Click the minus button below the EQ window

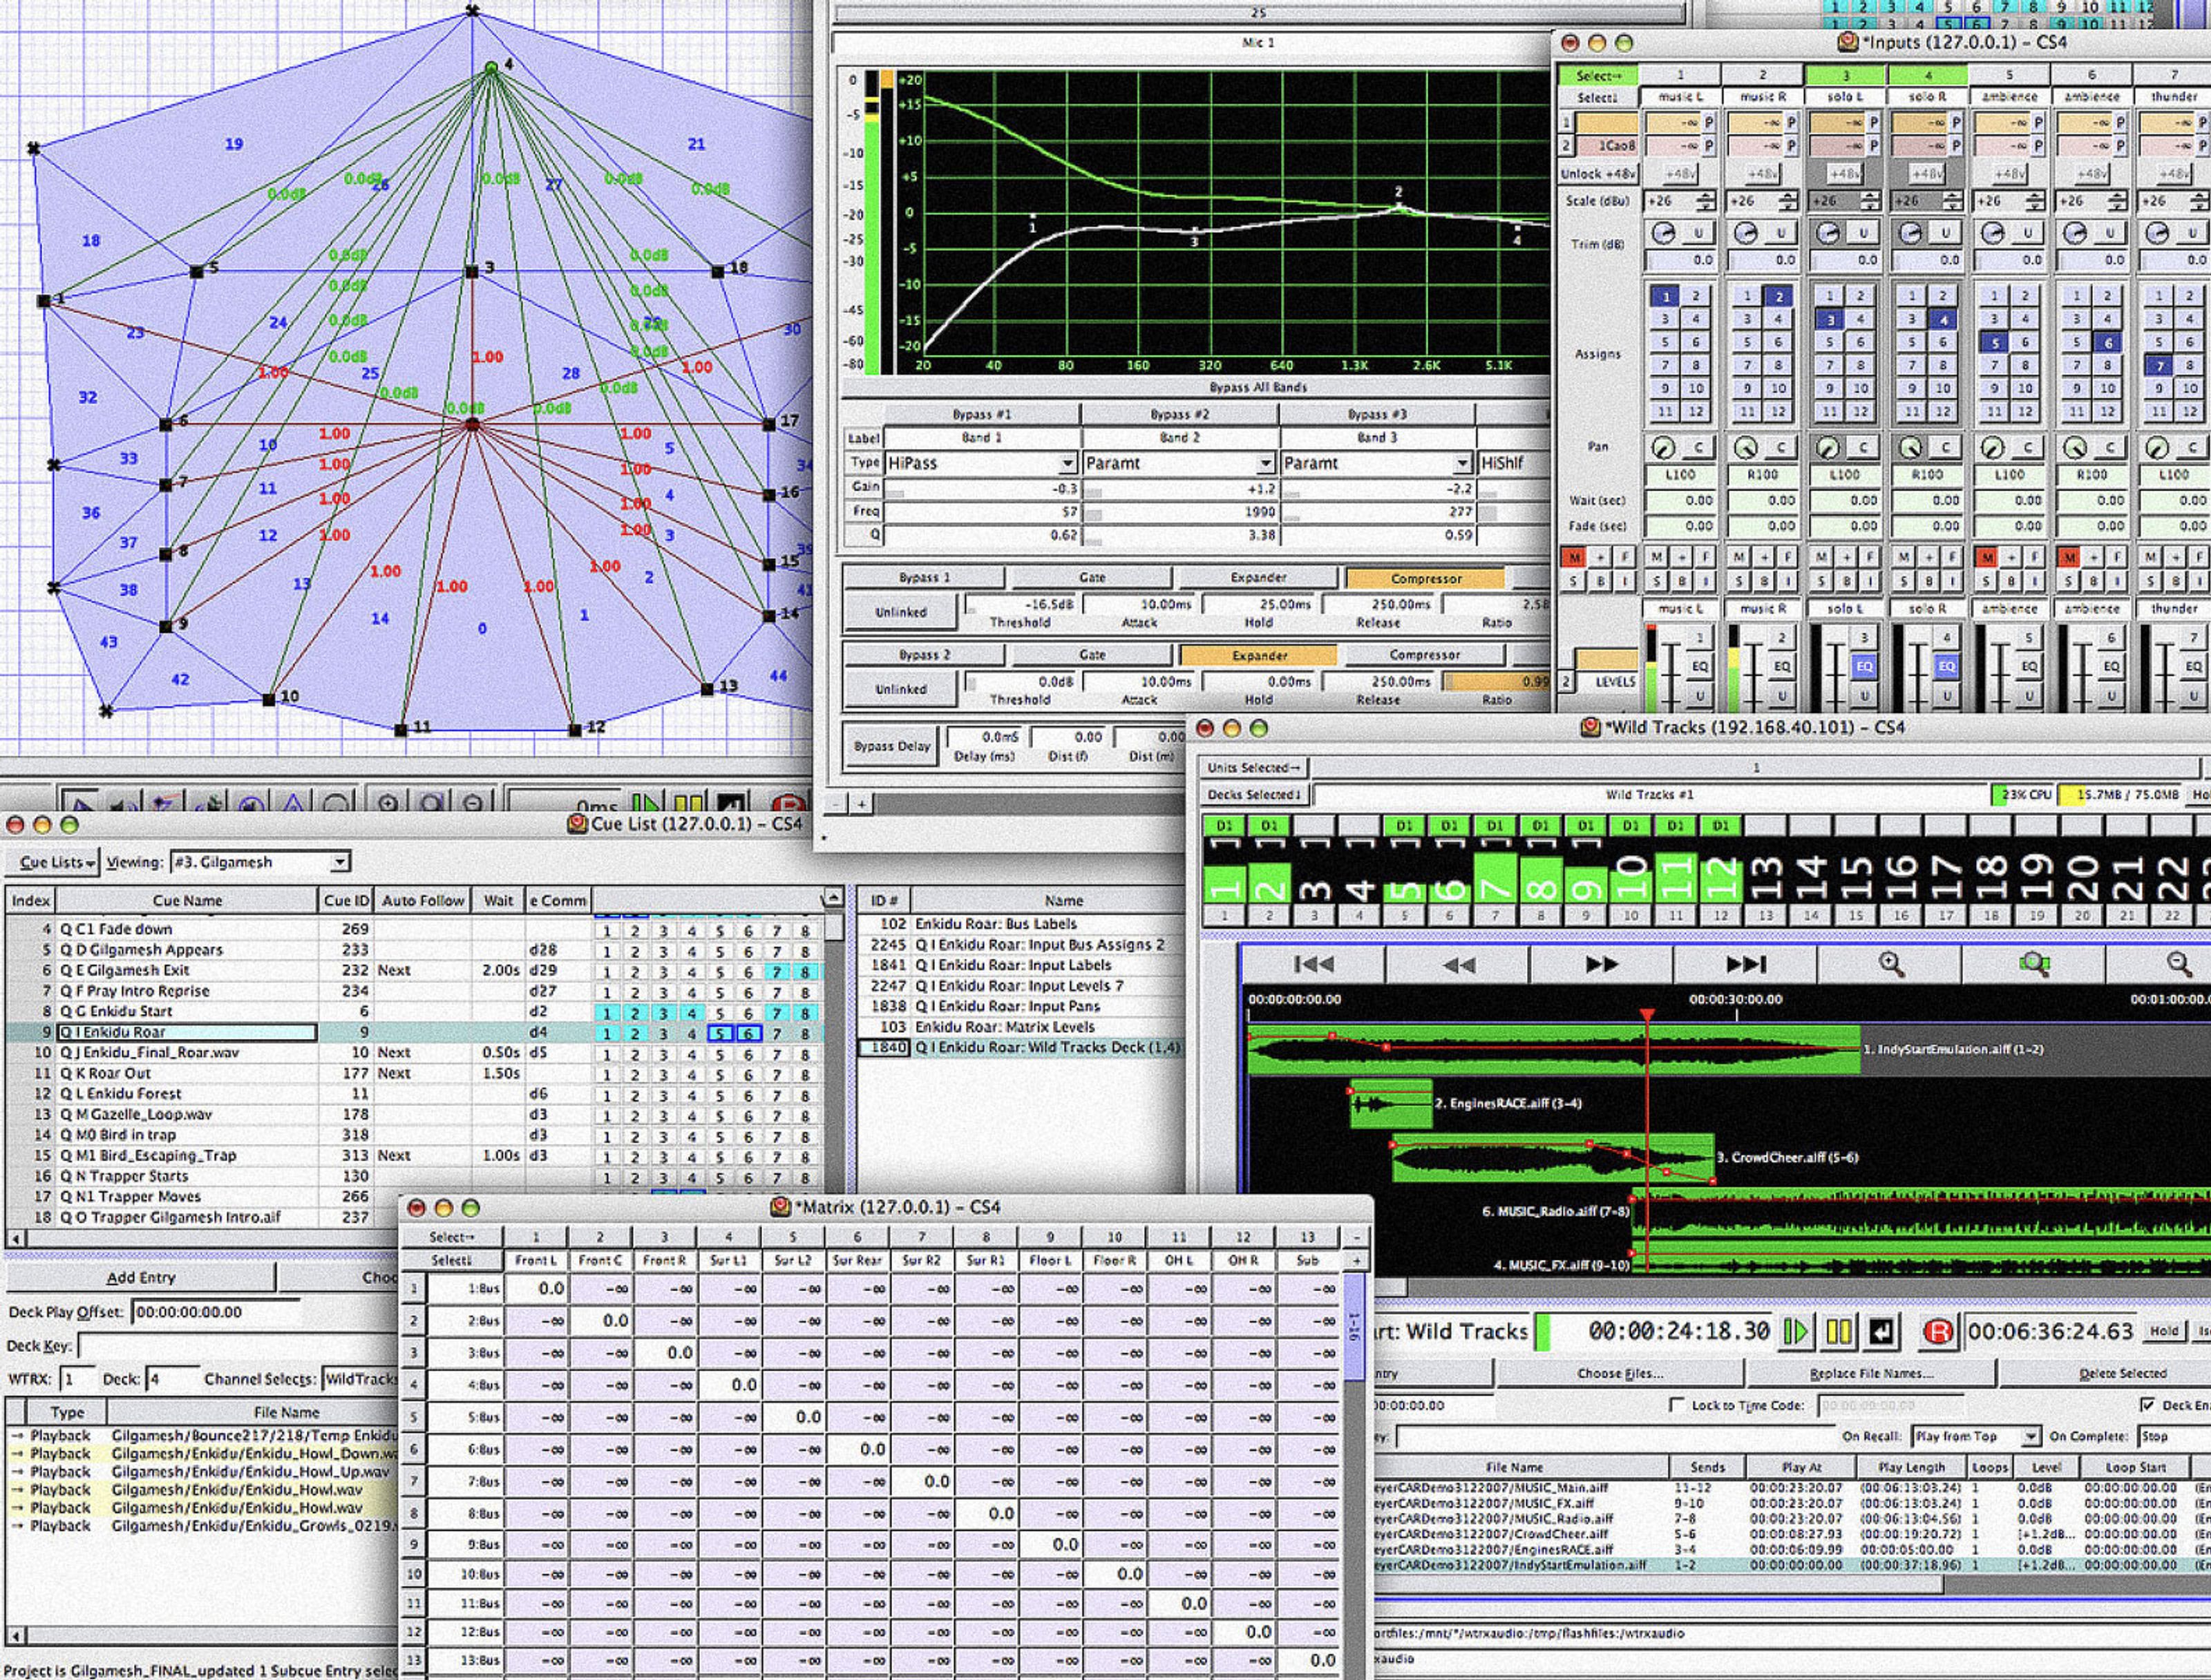pos(838,803)
